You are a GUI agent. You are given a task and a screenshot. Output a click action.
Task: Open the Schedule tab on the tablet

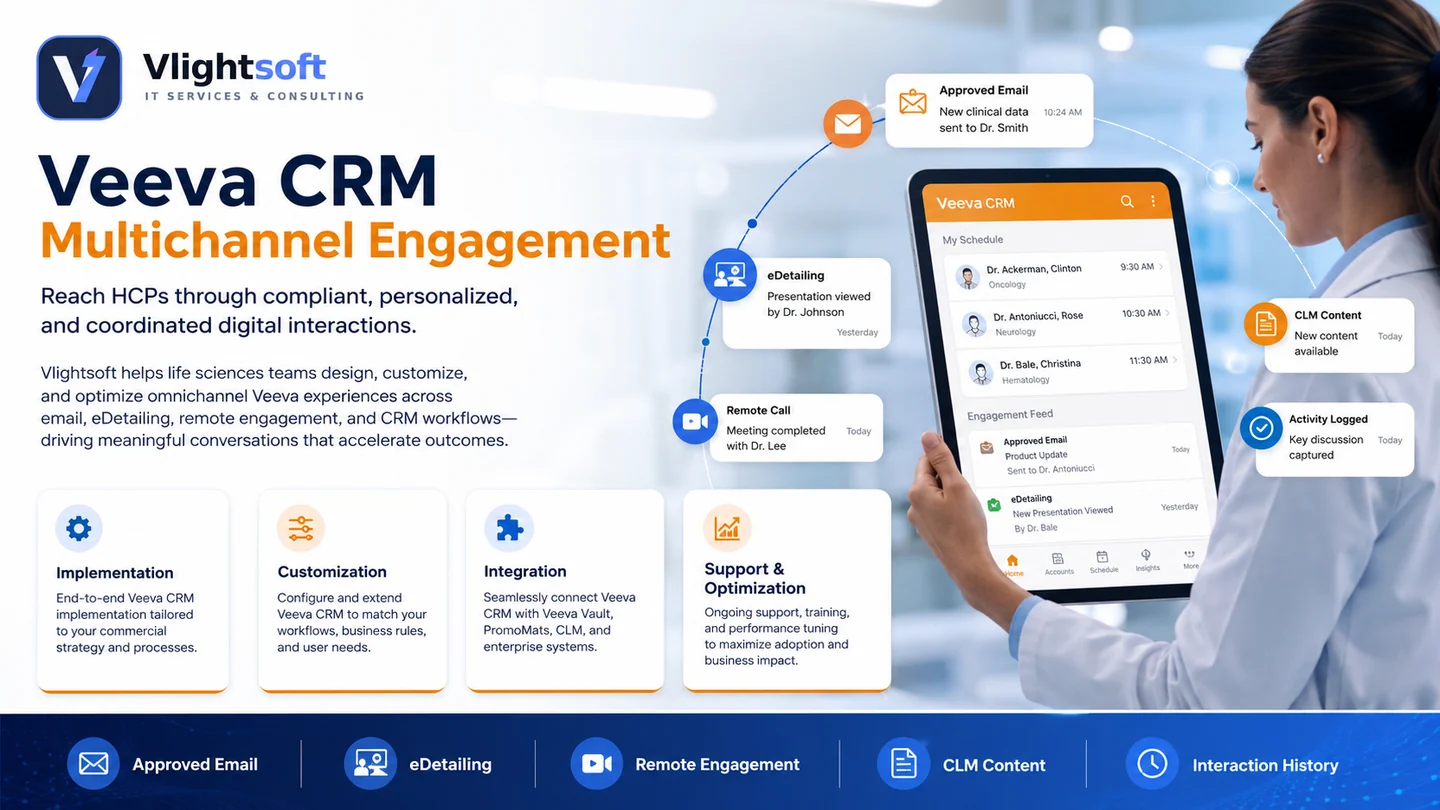coord(1103,562)
